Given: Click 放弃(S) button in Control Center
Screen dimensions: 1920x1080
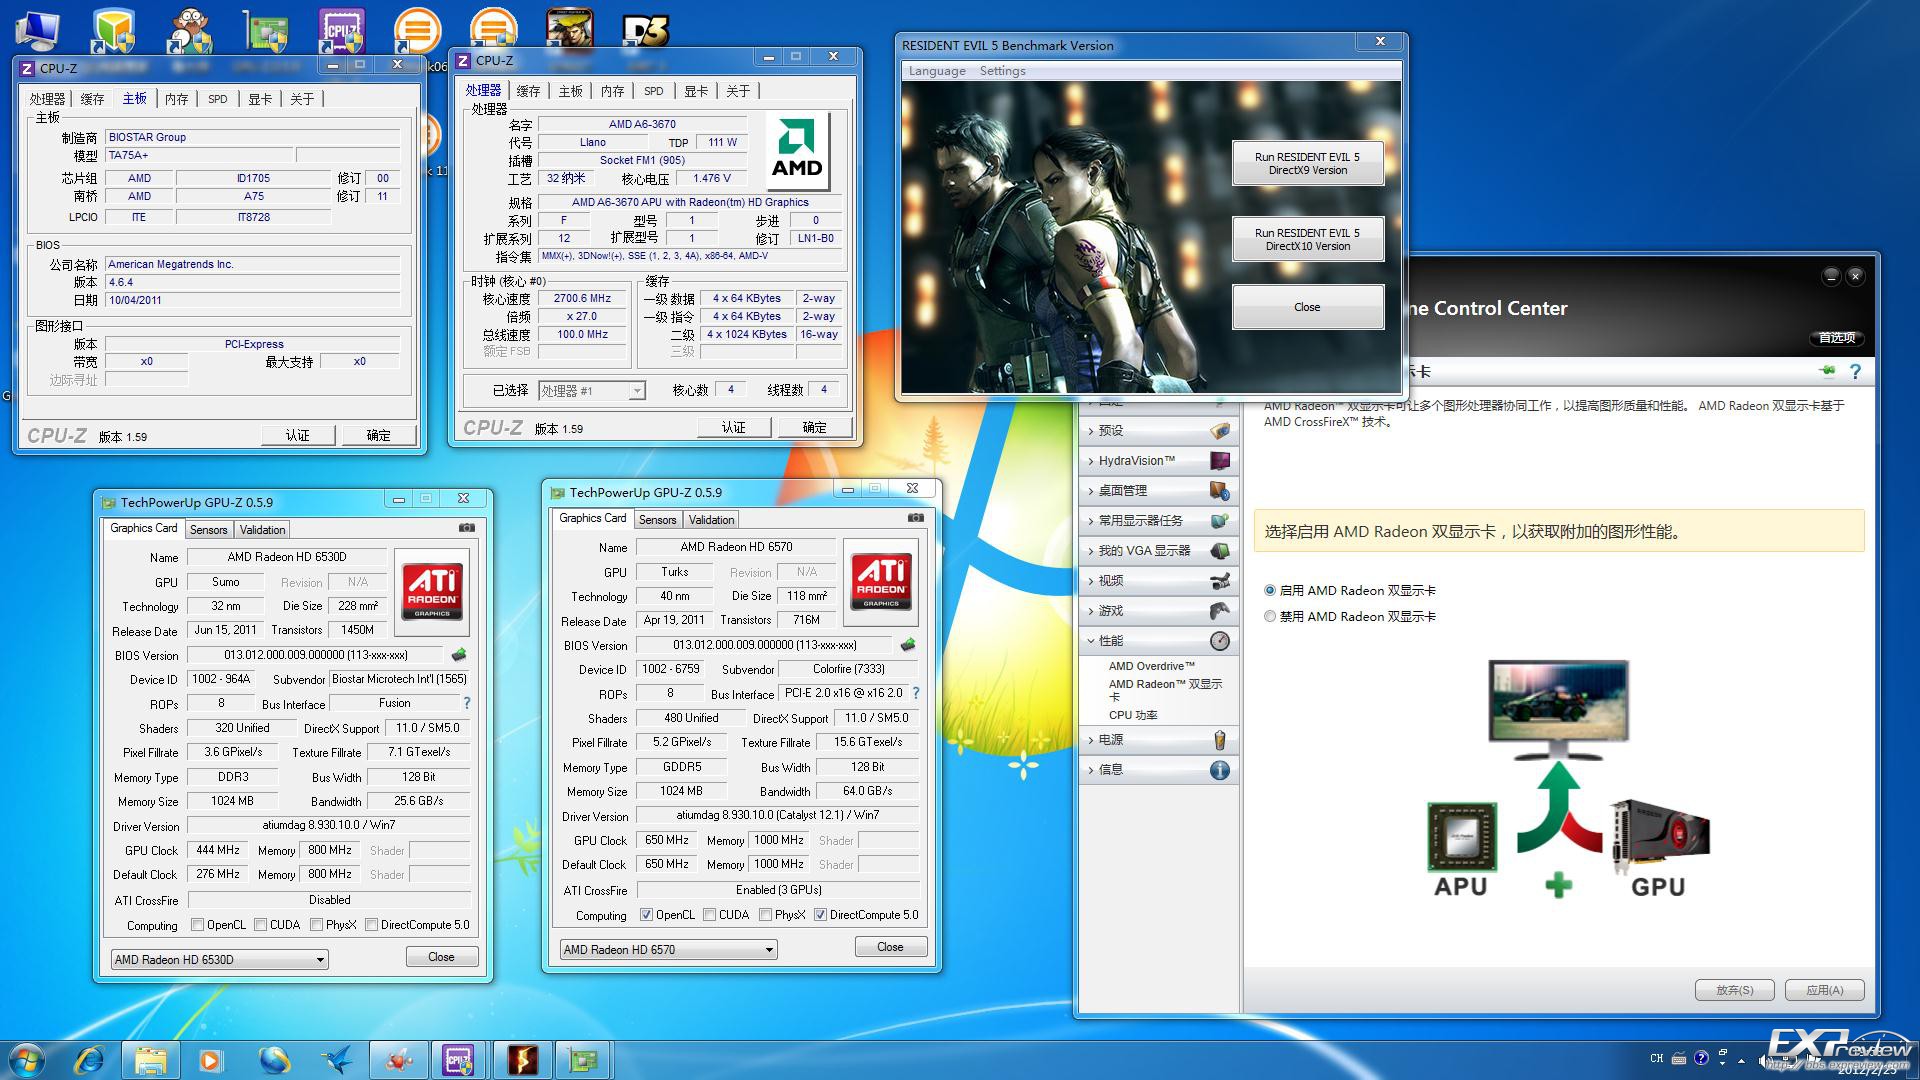Looking at the screenshot, I should (x=1735, y=990).
